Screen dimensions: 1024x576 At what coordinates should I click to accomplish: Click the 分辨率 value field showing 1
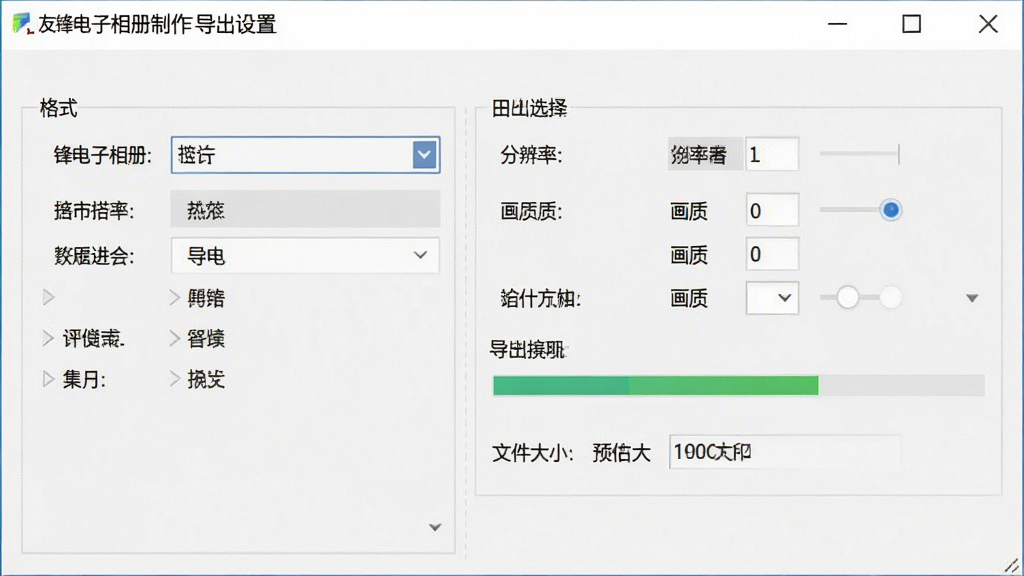[x=772, y=155]
